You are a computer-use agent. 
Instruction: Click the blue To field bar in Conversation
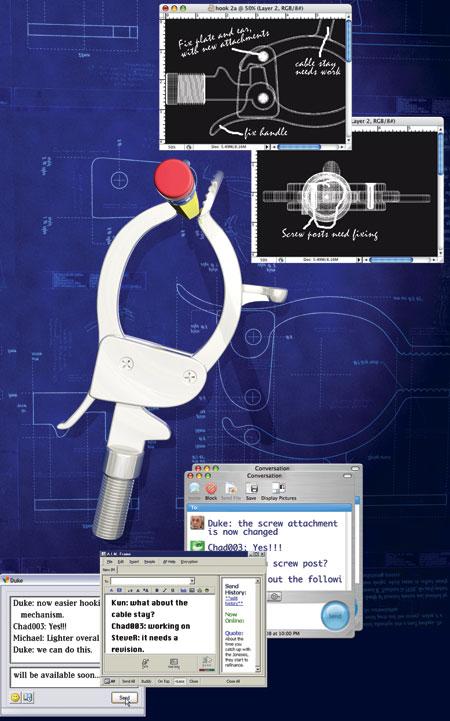tap(269, 508)
